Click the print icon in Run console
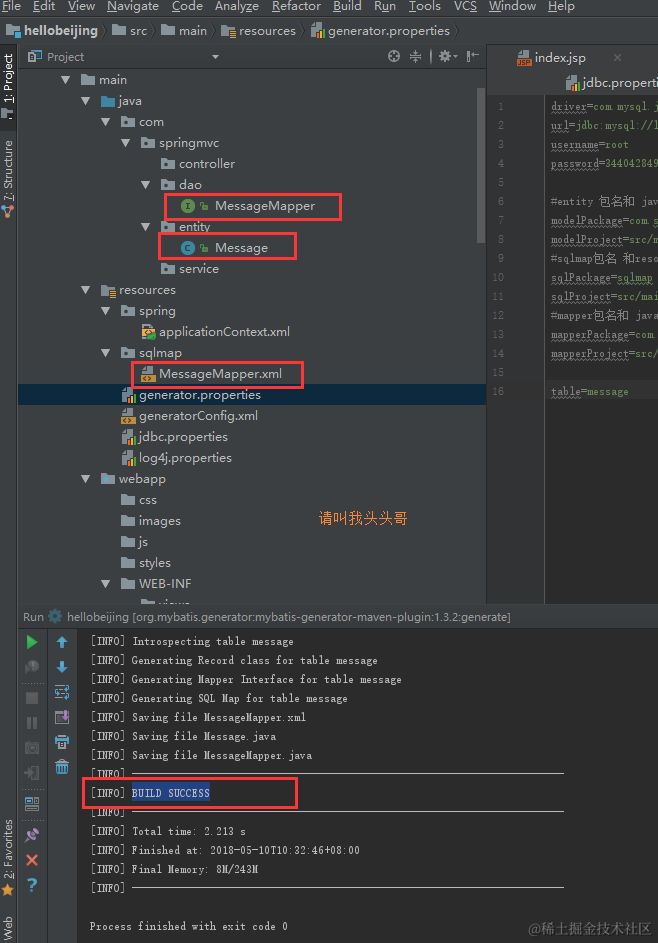 [62, 742]
